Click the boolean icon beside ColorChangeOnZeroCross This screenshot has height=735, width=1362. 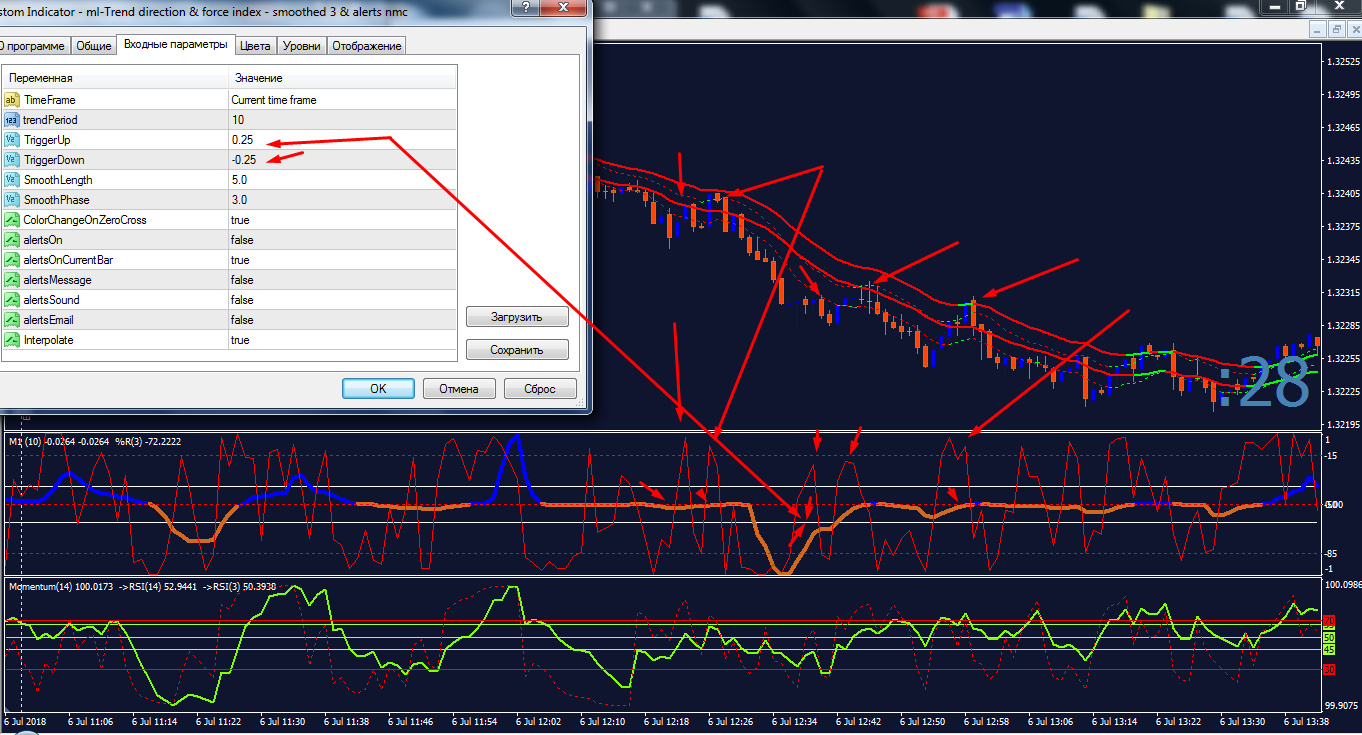tap(12, 220)
